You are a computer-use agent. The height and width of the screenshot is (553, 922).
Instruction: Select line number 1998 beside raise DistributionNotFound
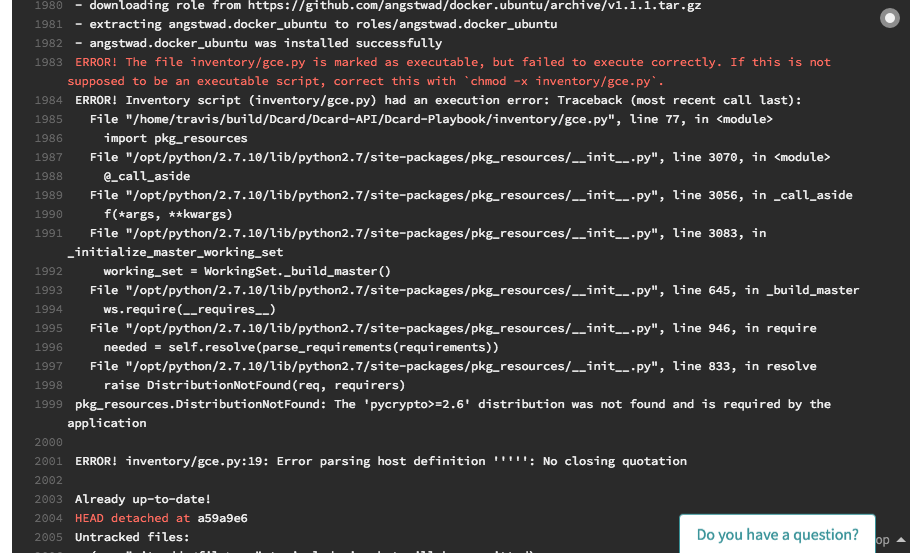point(48,385)
